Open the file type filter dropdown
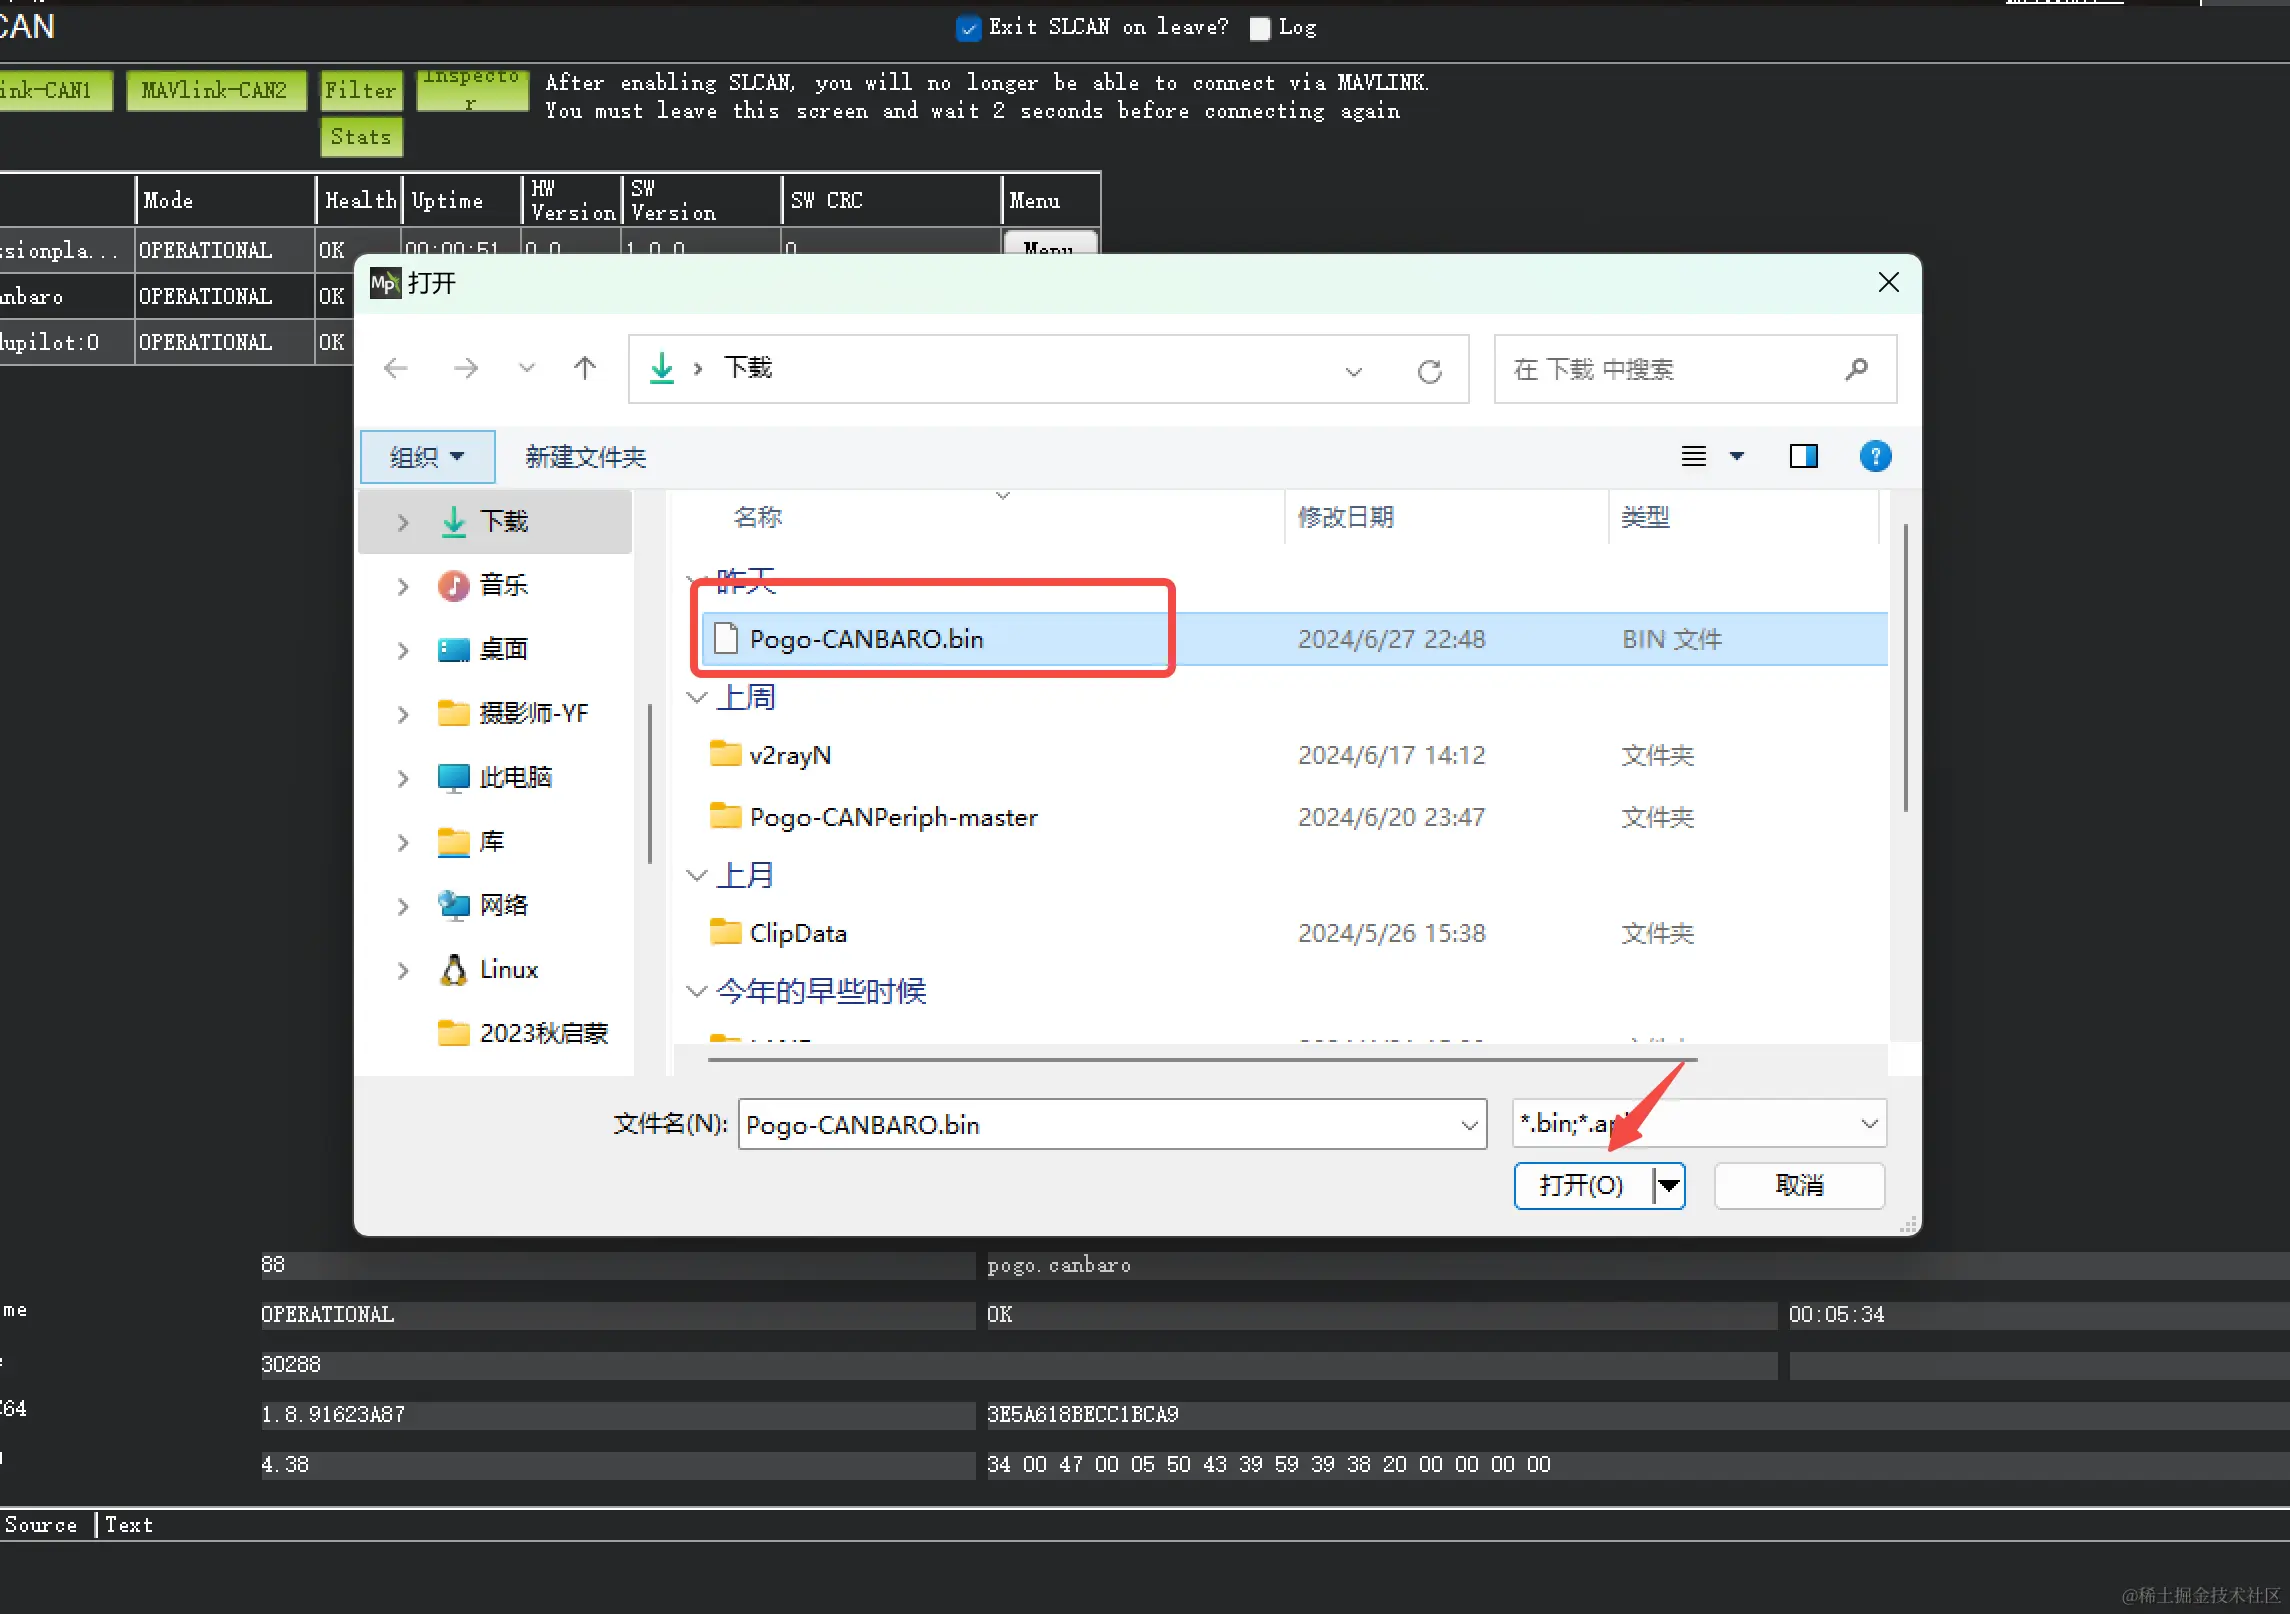 [x=1869, y=1124]
